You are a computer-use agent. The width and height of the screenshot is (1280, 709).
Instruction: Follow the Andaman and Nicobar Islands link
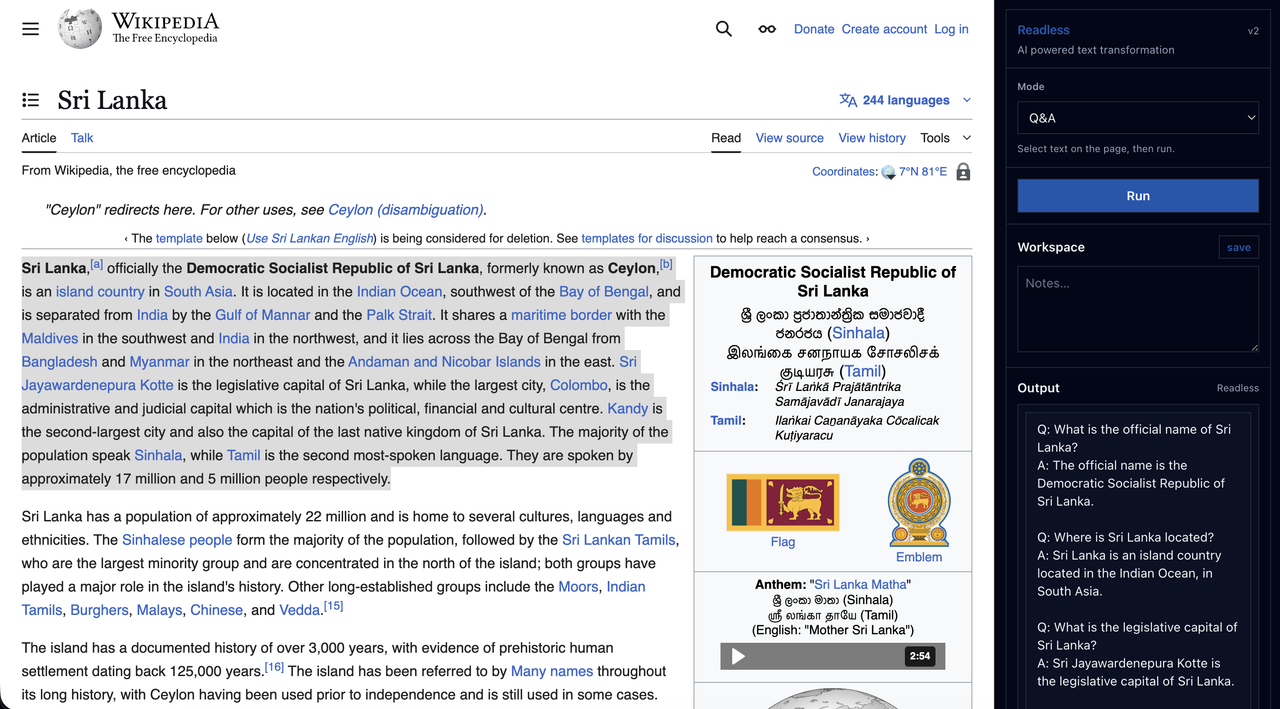click(444, 362)
